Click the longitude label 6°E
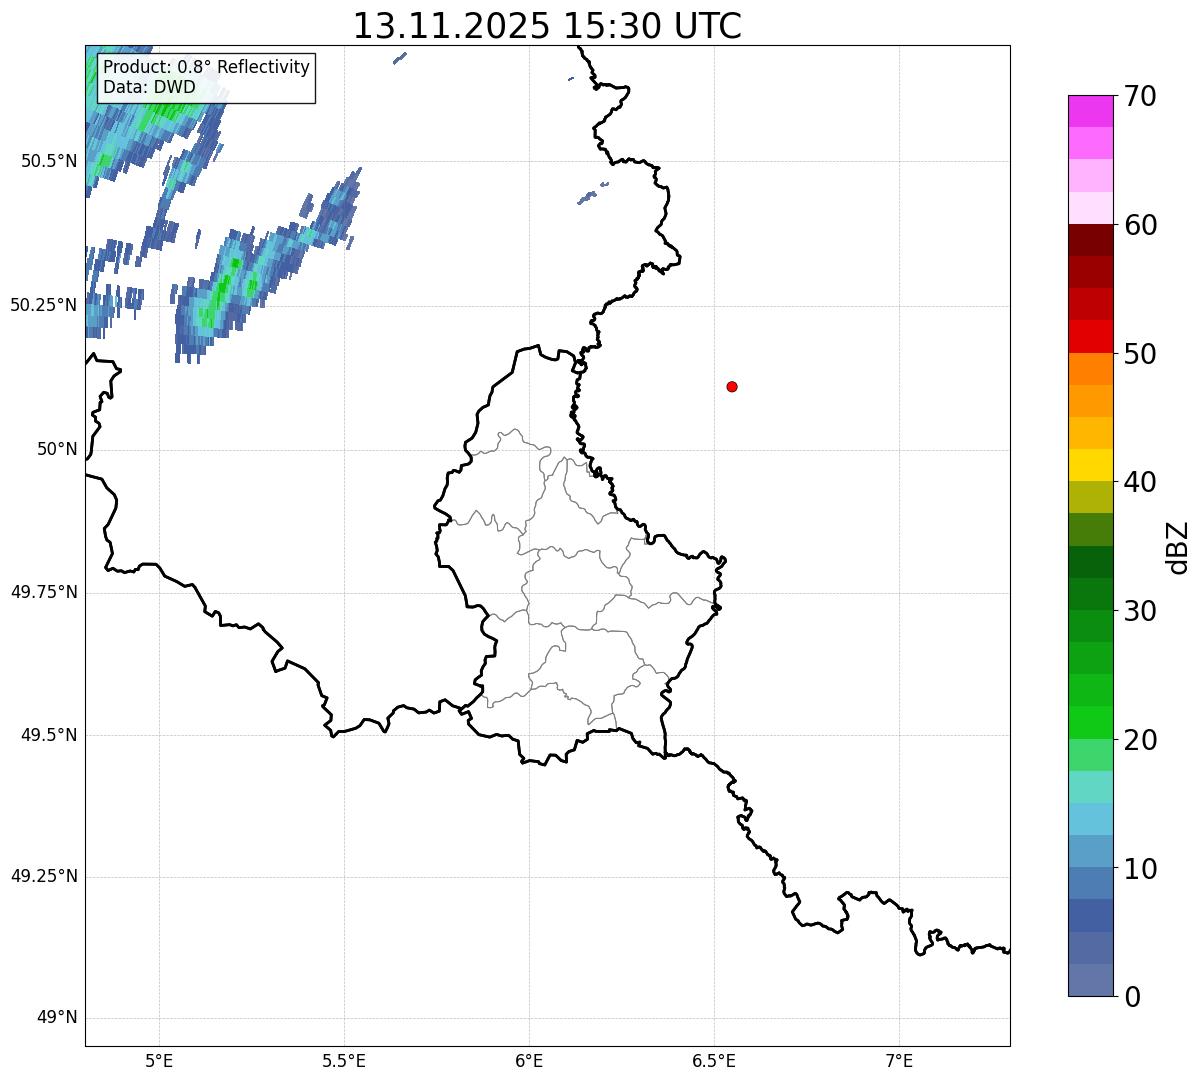The height and width of the screenshot is (1081, 1202). [529, 1061]
